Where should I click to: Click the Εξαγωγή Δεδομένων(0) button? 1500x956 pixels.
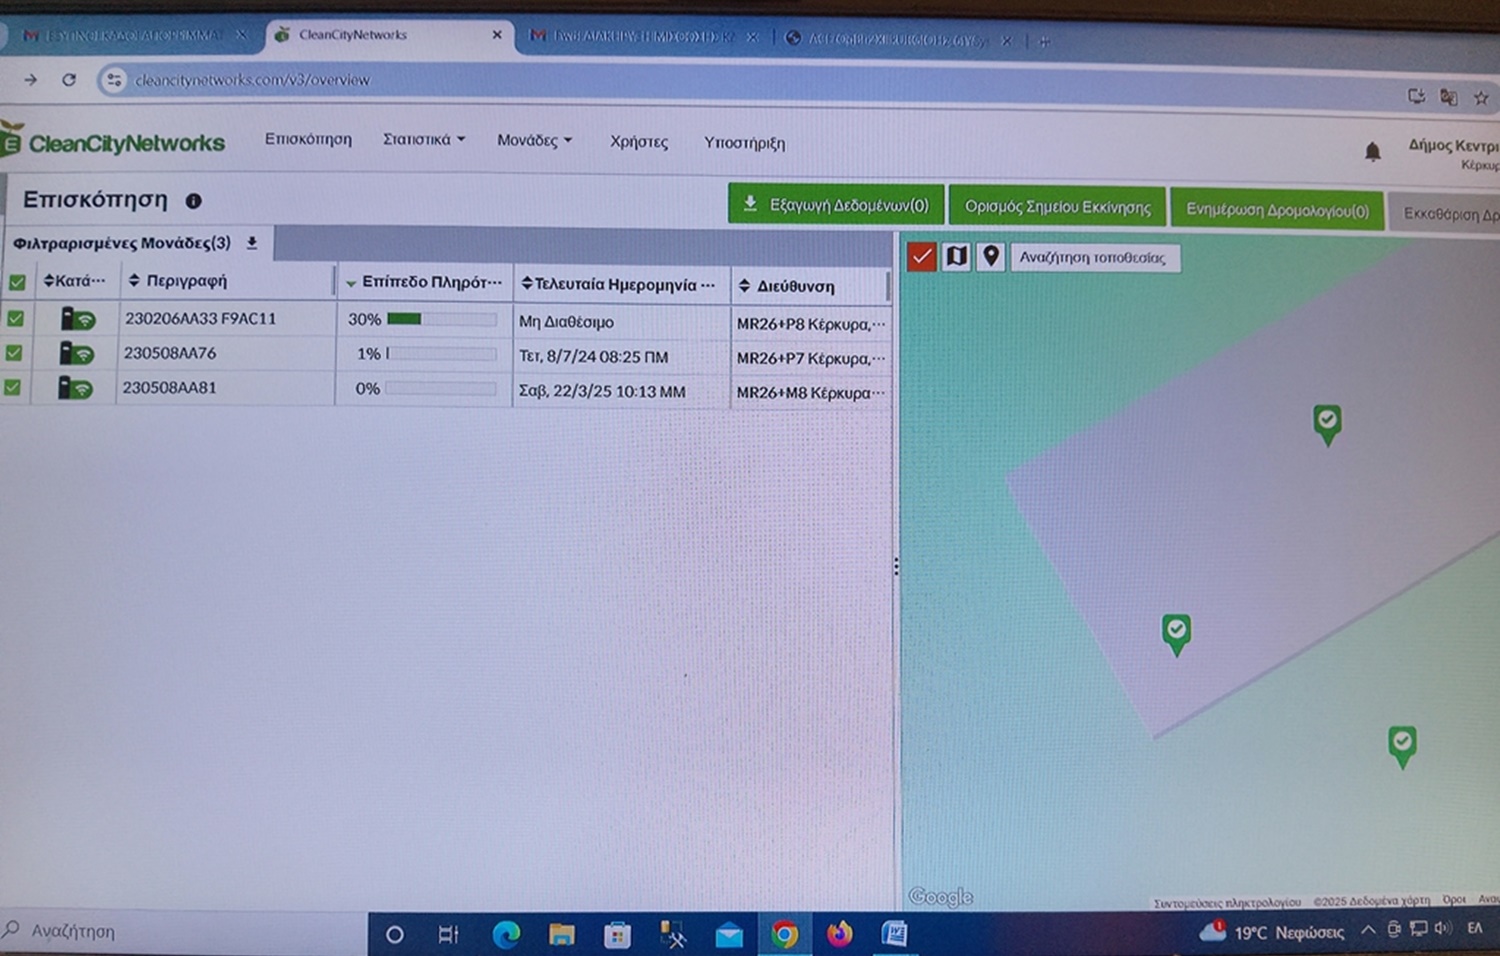(836, 205)
